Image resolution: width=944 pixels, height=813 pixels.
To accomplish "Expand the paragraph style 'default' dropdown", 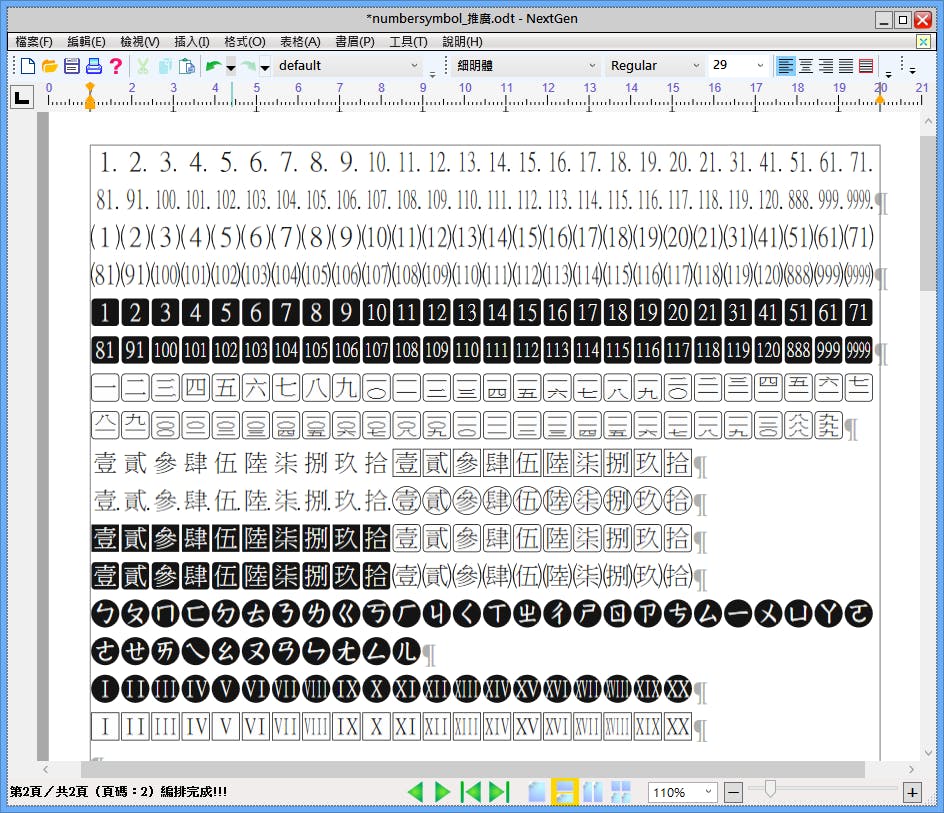I will click(x=415, y=66).
